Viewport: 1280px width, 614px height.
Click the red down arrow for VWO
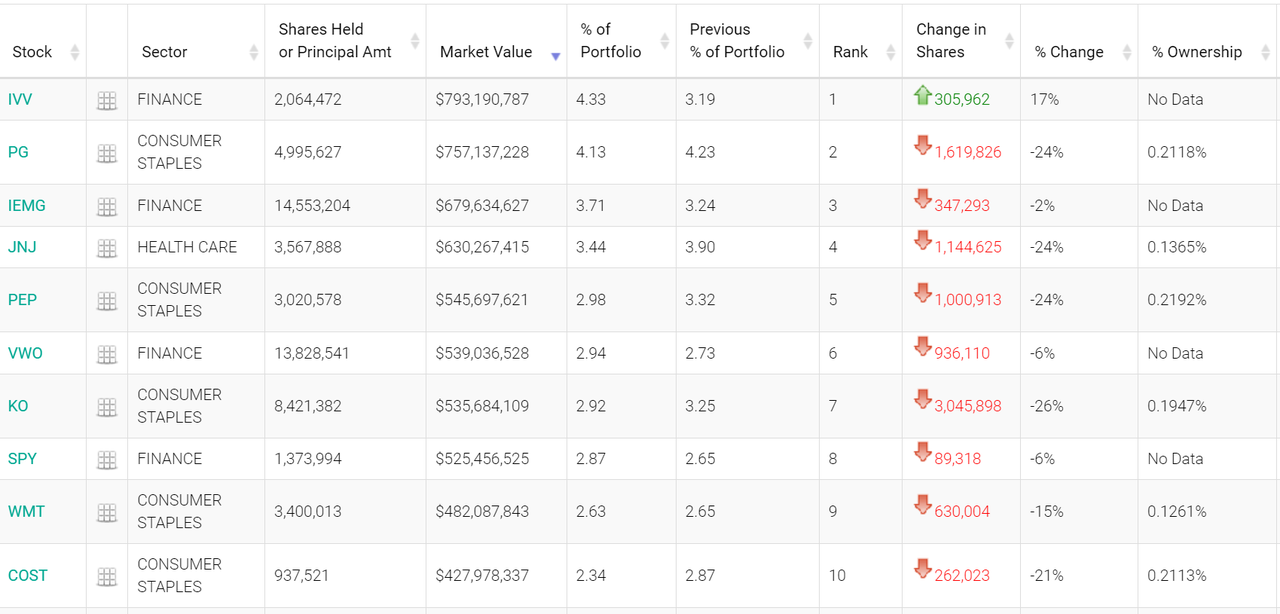pyautogui.click(x=923, y=348)
